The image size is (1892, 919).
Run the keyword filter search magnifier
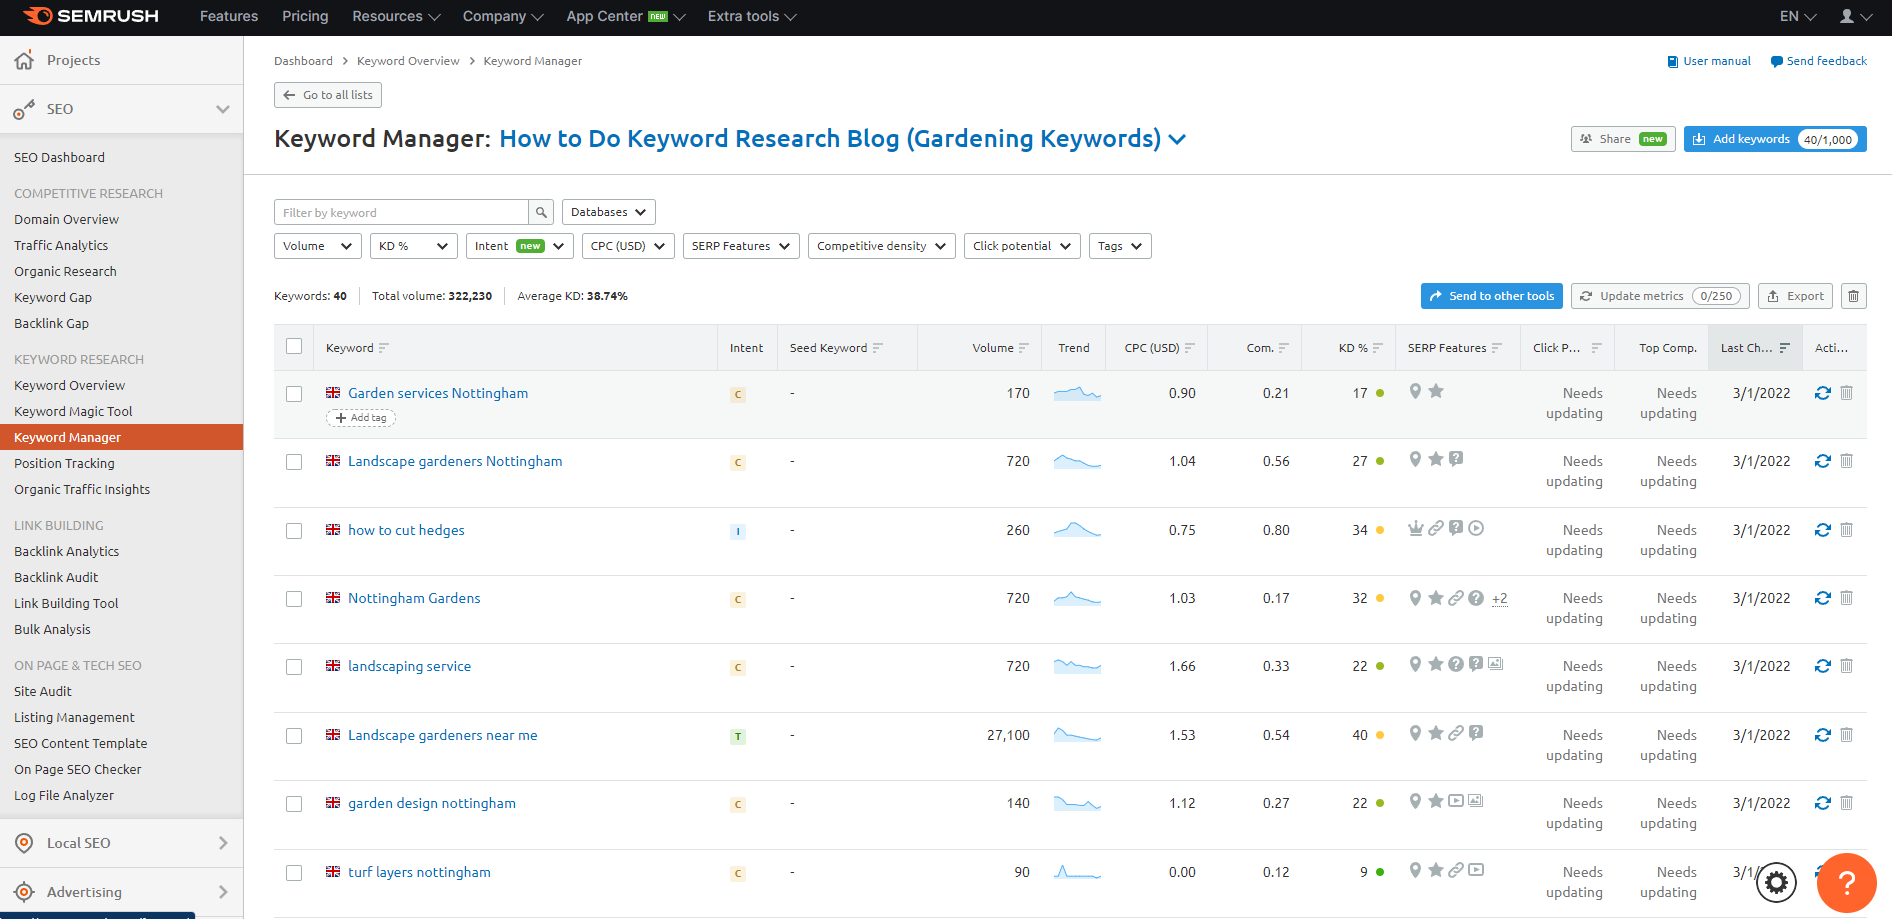(540, 212)
